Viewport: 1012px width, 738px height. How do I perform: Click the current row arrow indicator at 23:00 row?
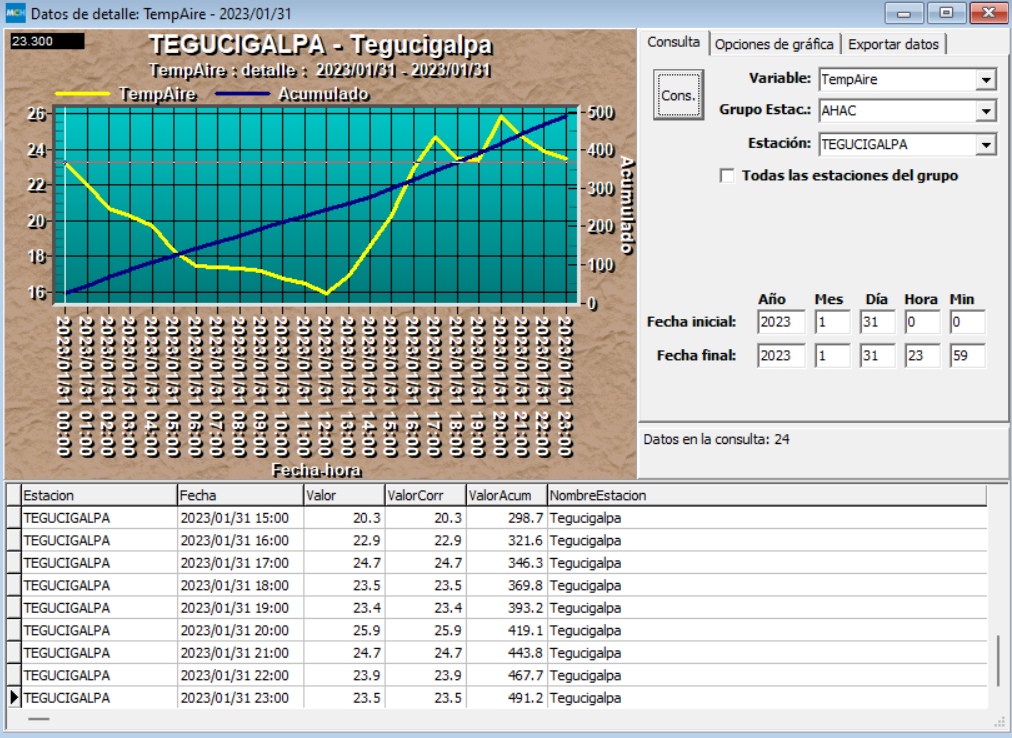point(14,697)
